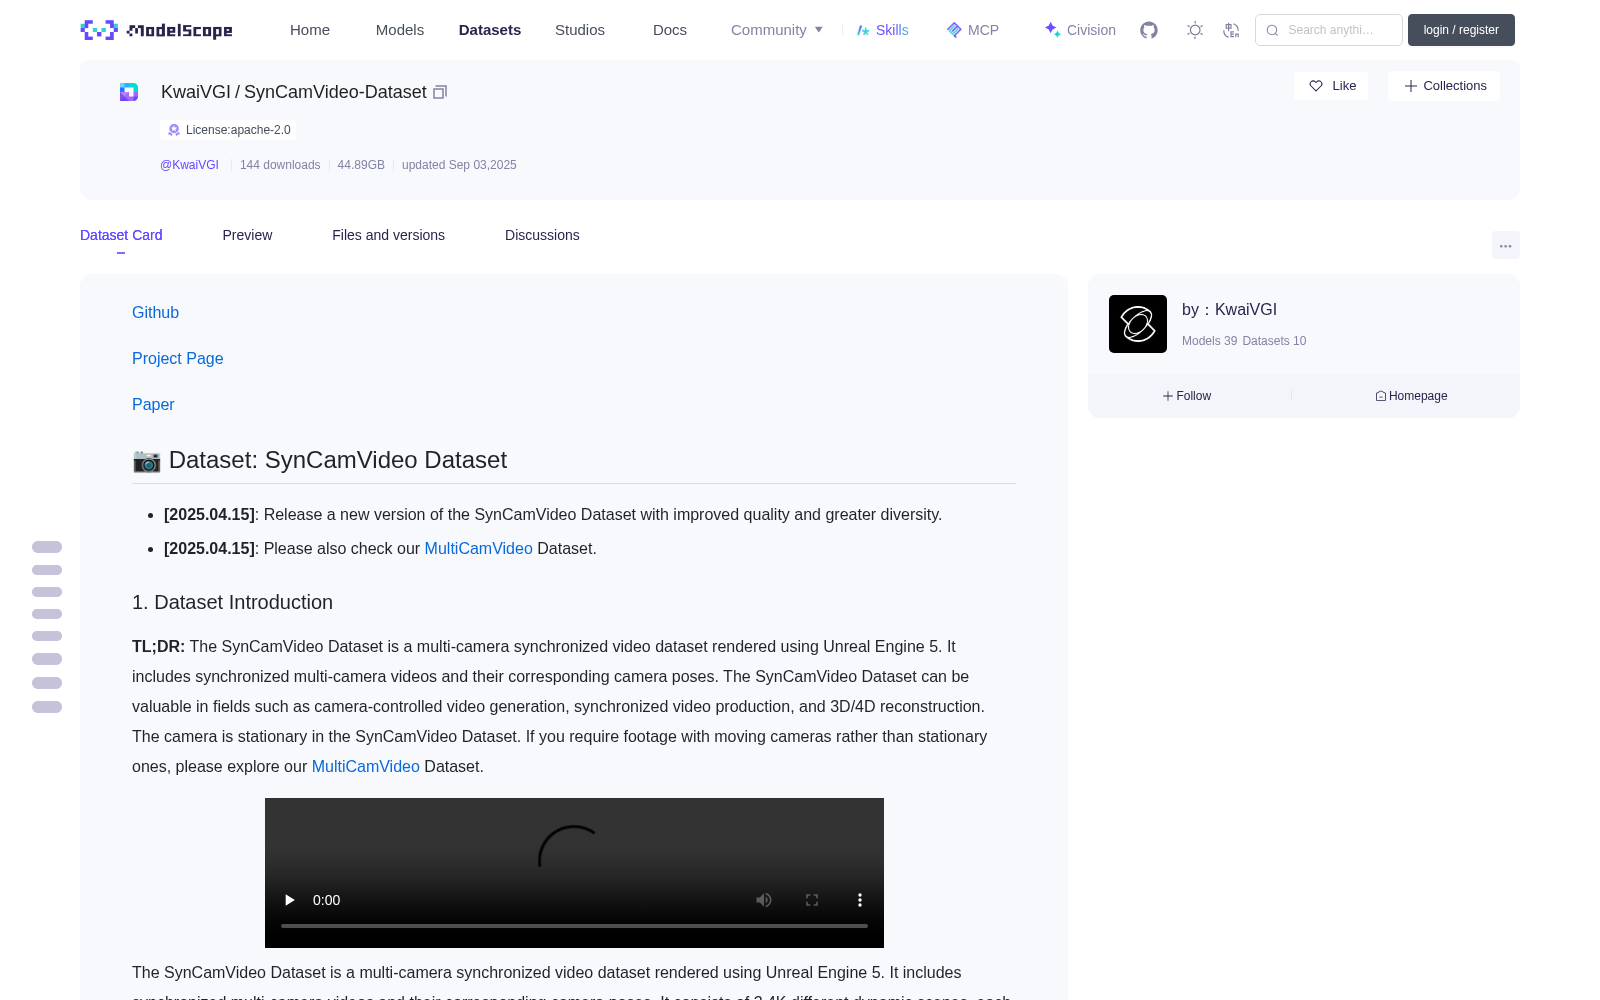Play the dataset demo video
Screen dimensions: 1600x1000
(x=290, y=900)
